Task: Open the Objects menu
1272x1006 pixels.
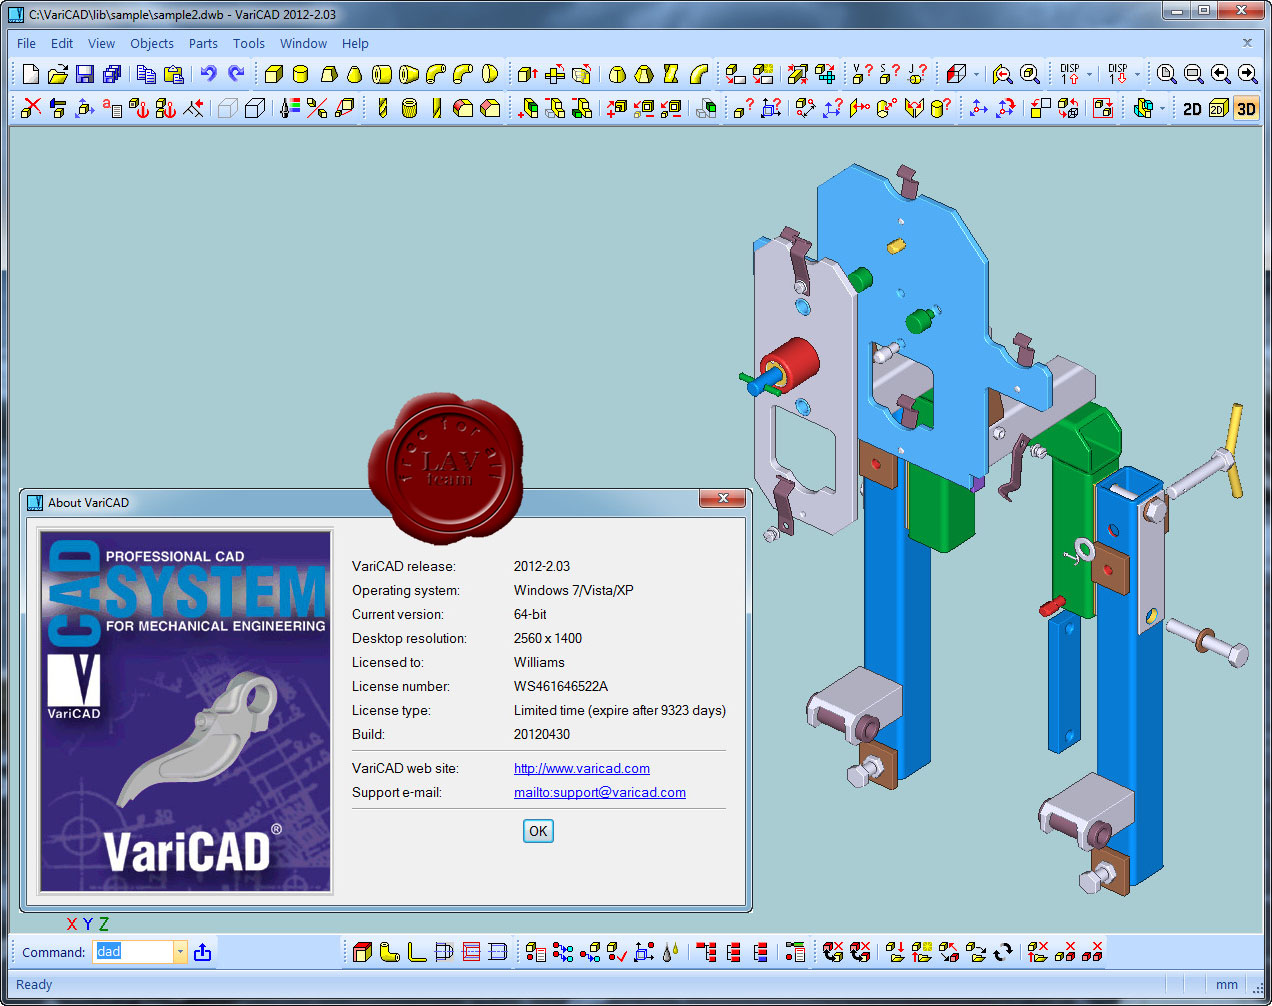Action: [x=152, y=43]
